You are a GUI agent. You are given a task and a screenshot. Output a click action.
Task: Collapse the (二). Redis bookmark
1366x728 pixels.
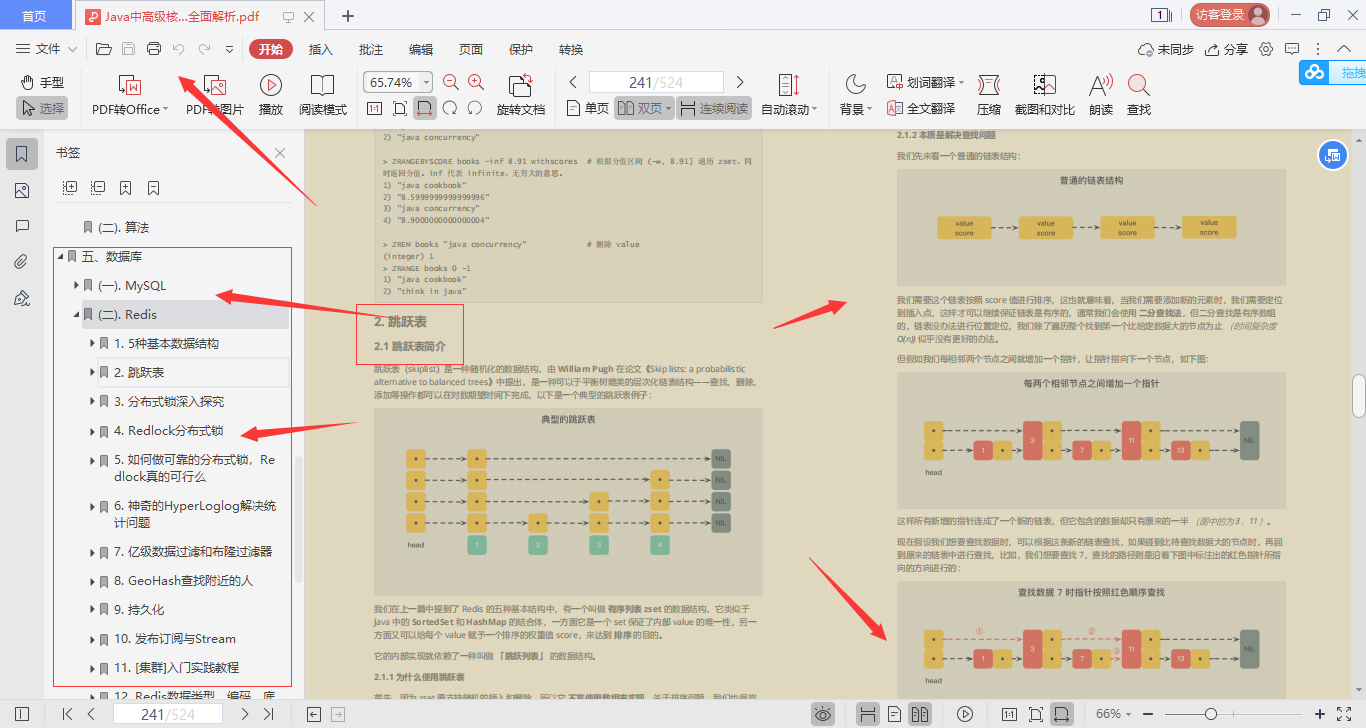point(77,315)
